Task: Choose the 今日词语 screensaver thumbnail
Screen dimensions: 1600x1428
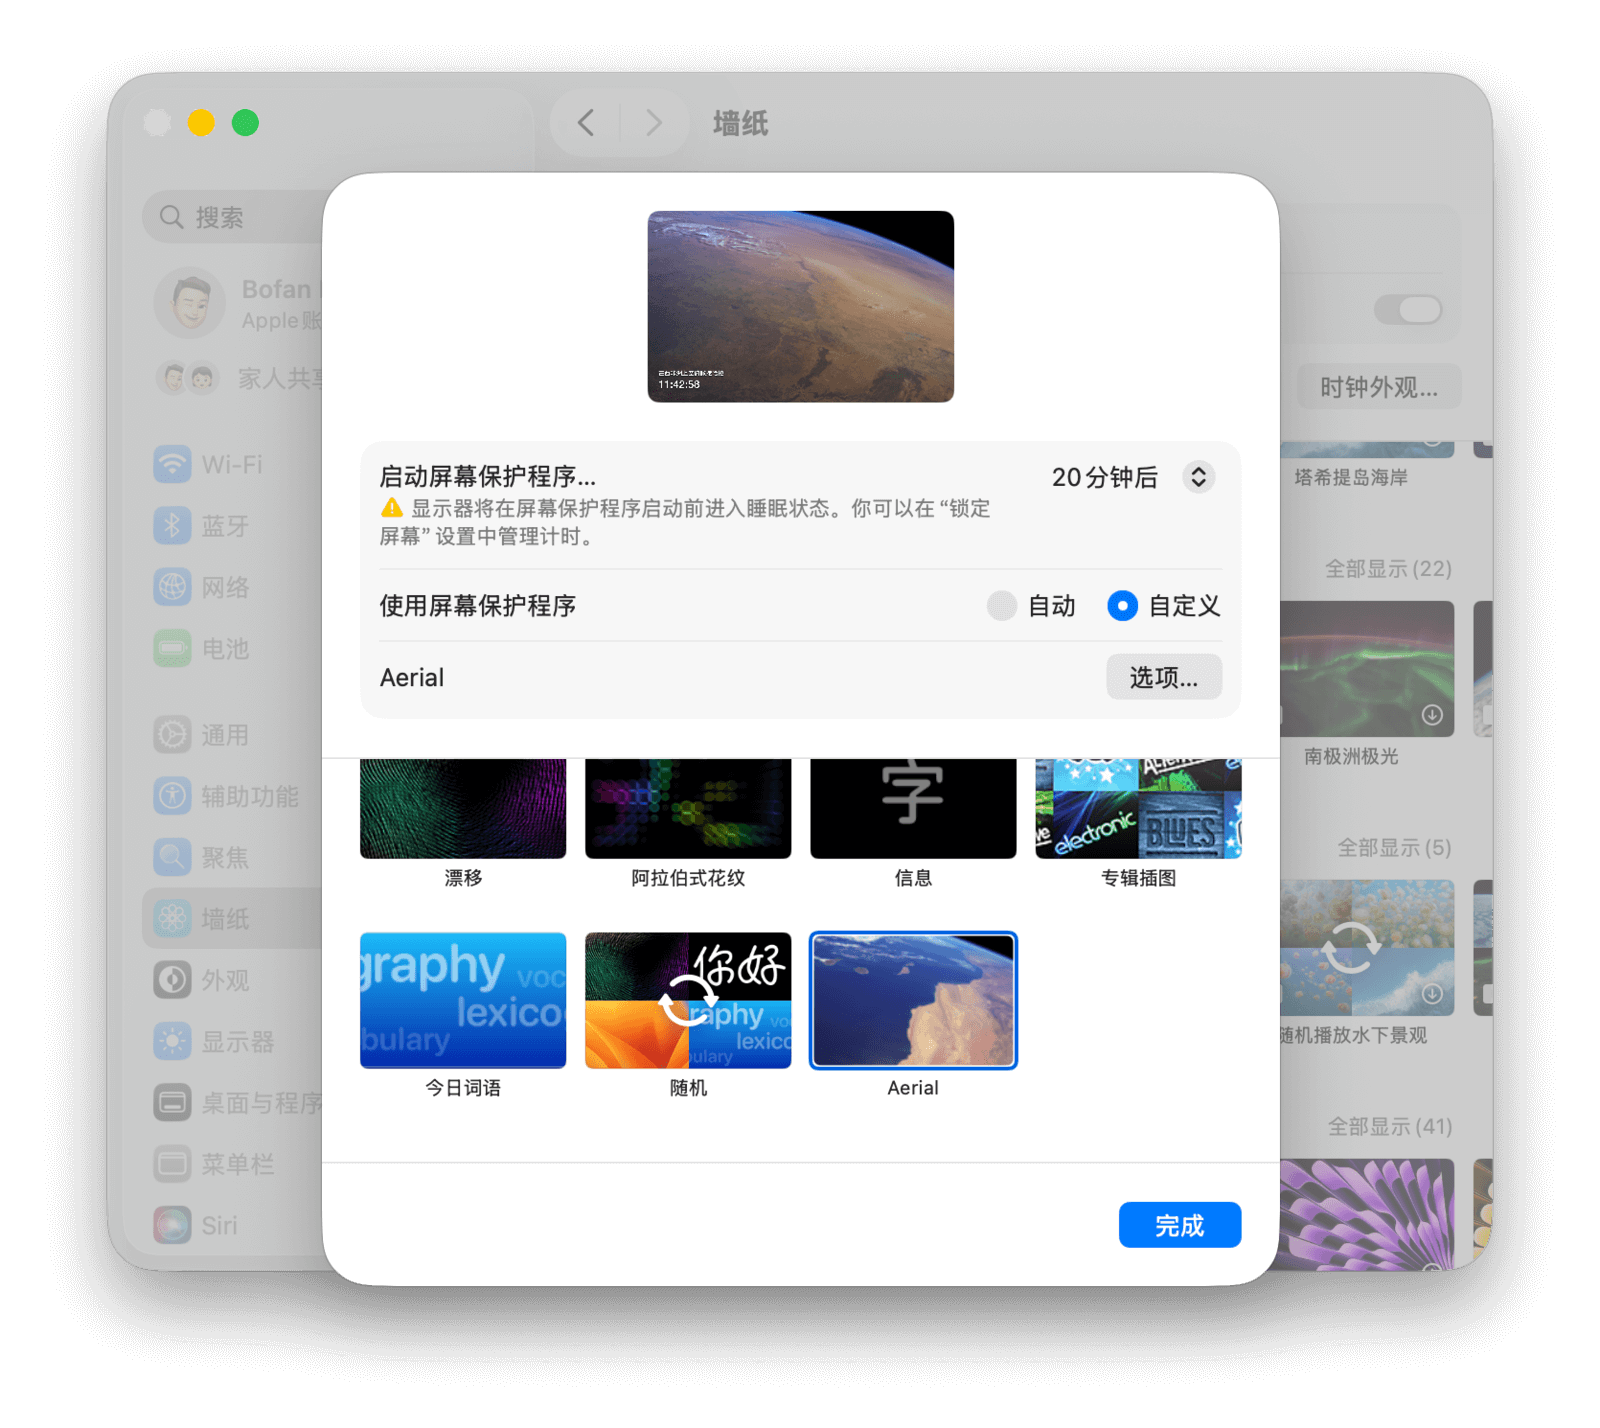Action: (463, 1001)
